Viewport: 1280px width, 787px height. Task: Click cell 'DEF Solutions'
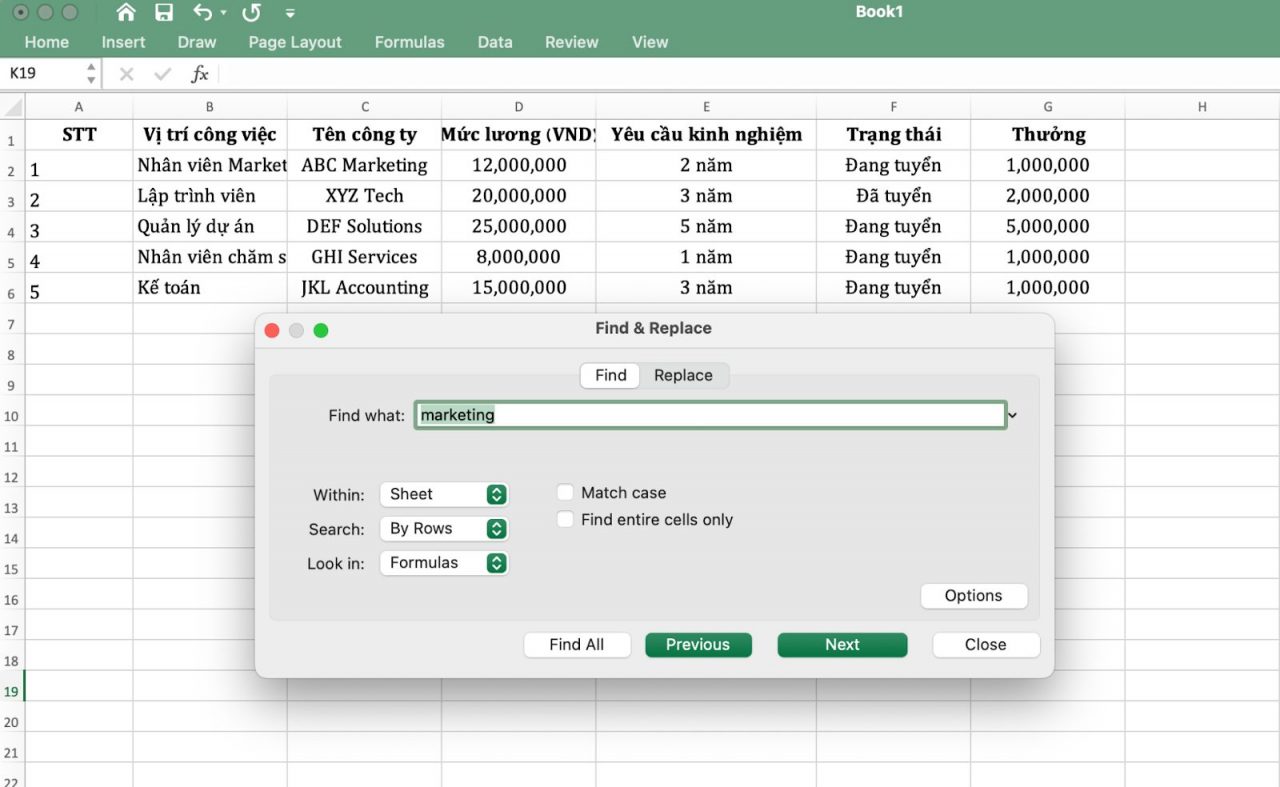point(364,226)
